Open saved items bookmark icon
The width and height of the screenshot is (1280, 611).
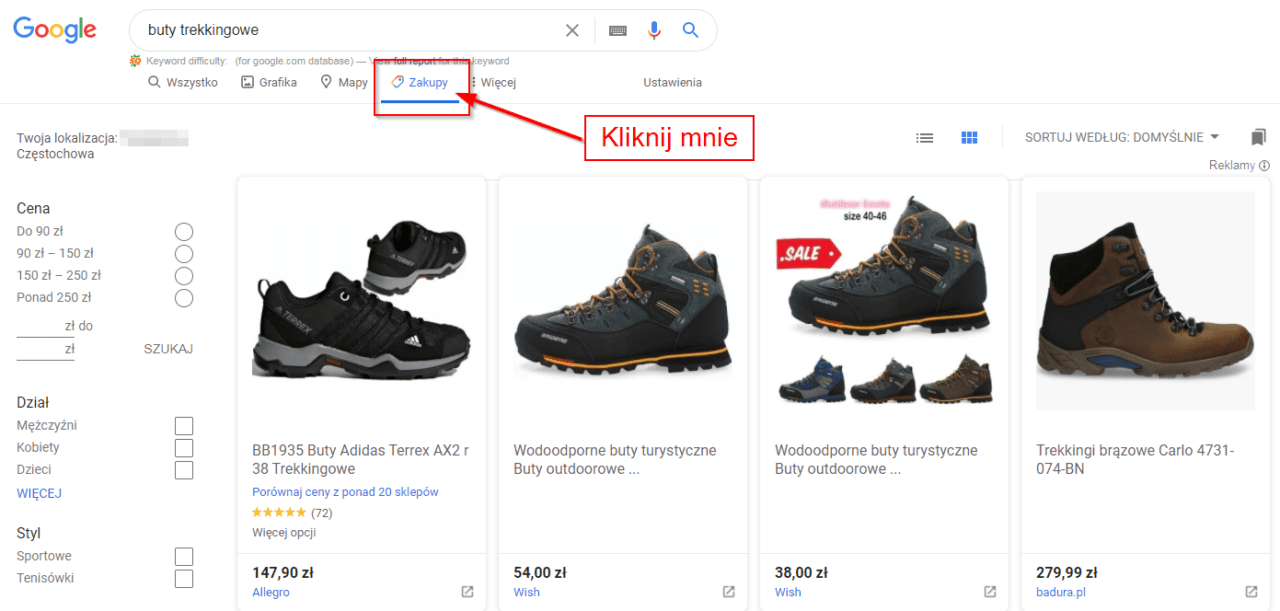click(x=1258, y=137)
